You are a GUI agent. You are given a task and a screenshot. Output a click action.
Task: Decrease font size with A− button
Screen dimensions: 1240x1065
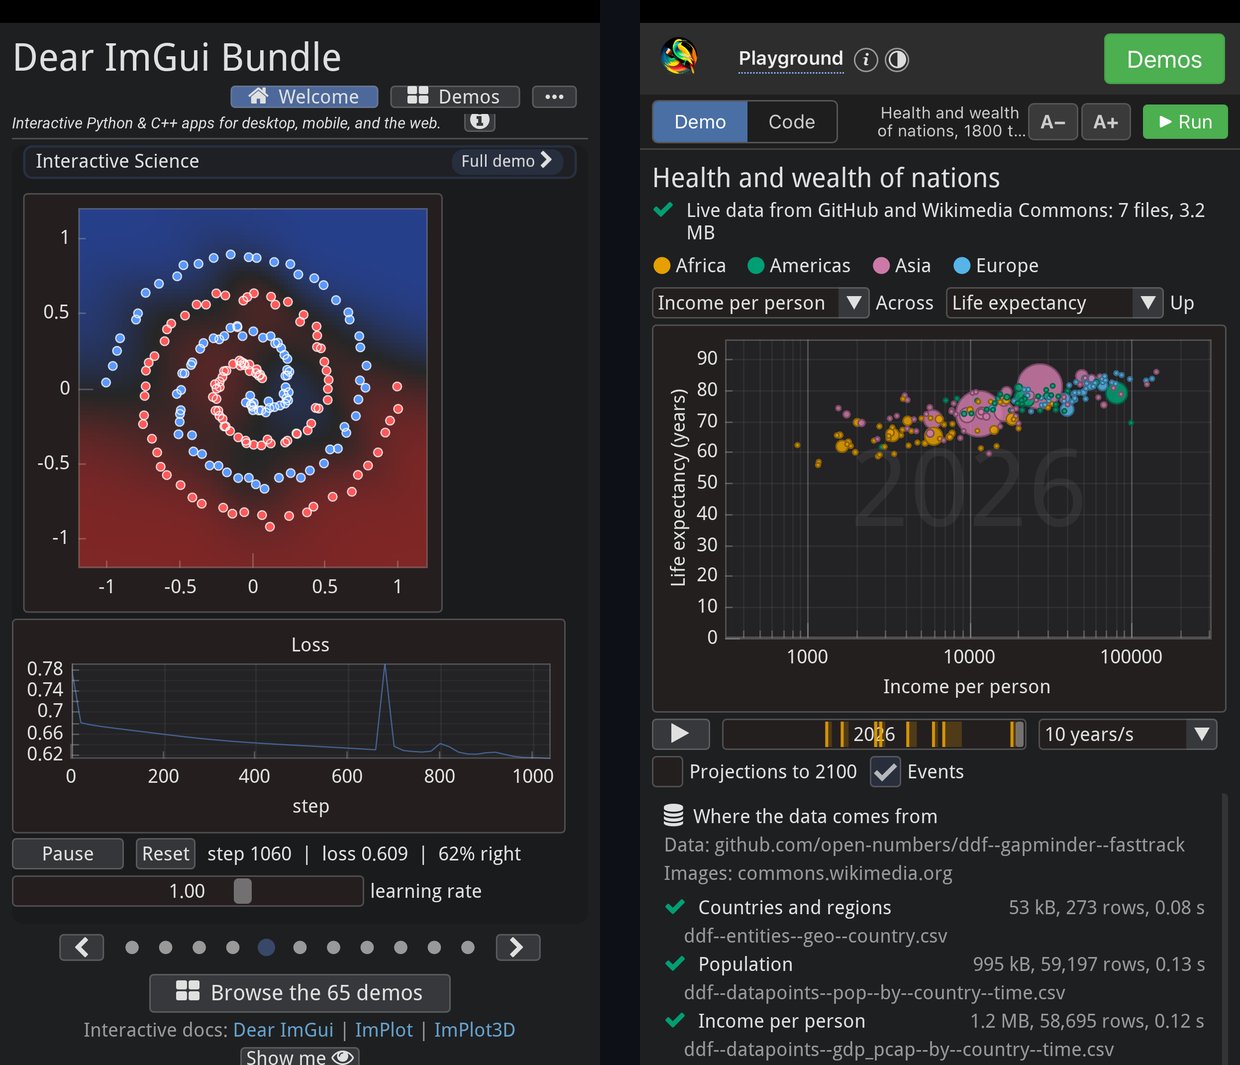(1053, 122)
